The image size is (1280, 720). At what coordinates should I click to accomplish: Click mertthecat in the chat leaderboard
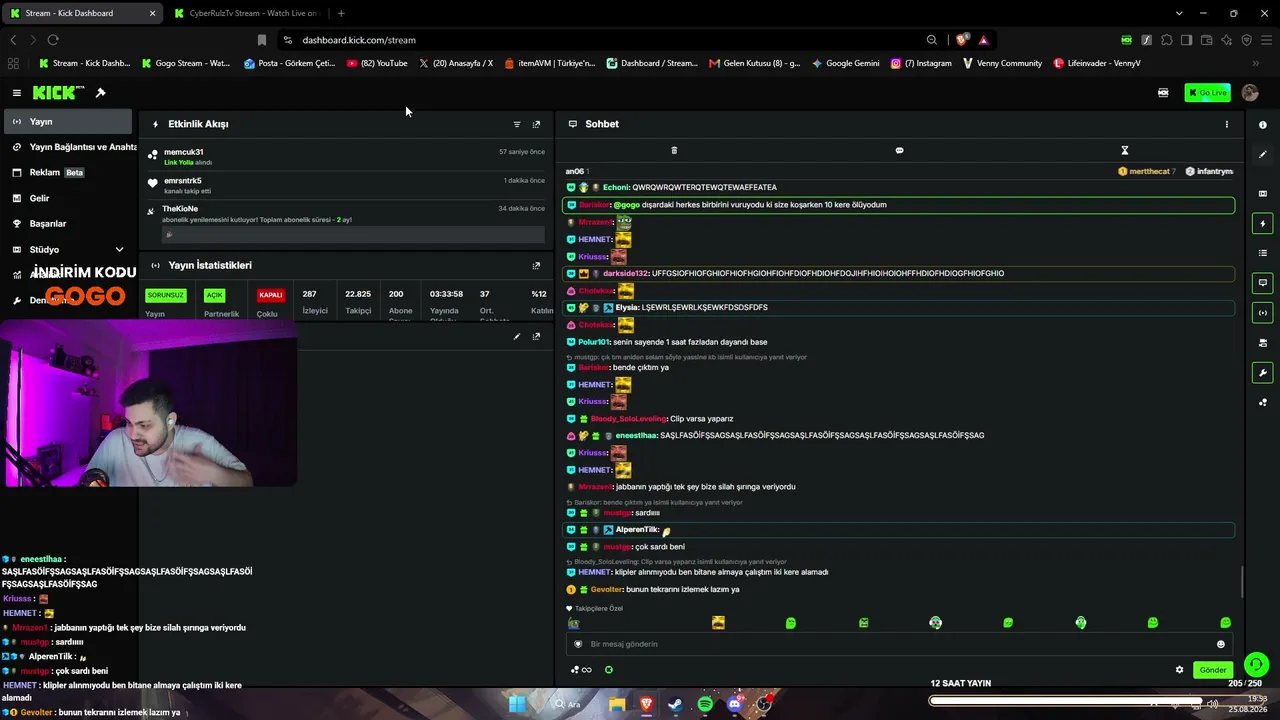point(1150,172)
